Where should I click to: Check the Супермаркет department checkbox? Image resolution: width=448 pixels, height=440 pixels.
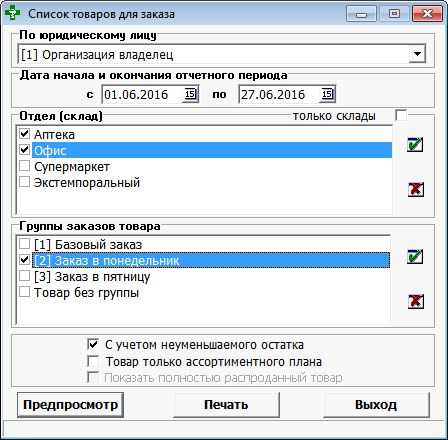[x=24, y=166]
